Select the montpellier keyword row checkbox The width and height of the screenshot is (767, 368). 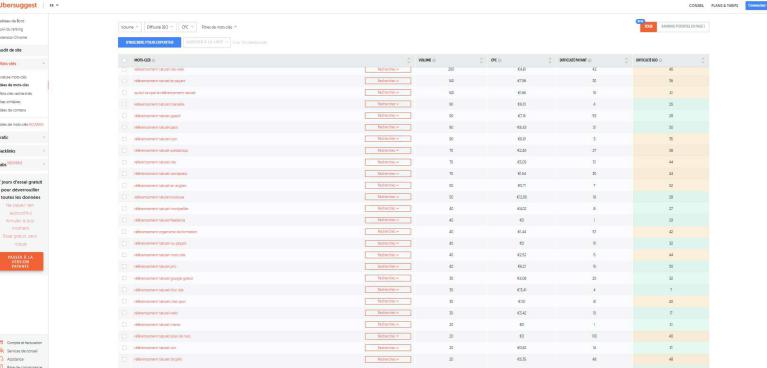(124, 208)
